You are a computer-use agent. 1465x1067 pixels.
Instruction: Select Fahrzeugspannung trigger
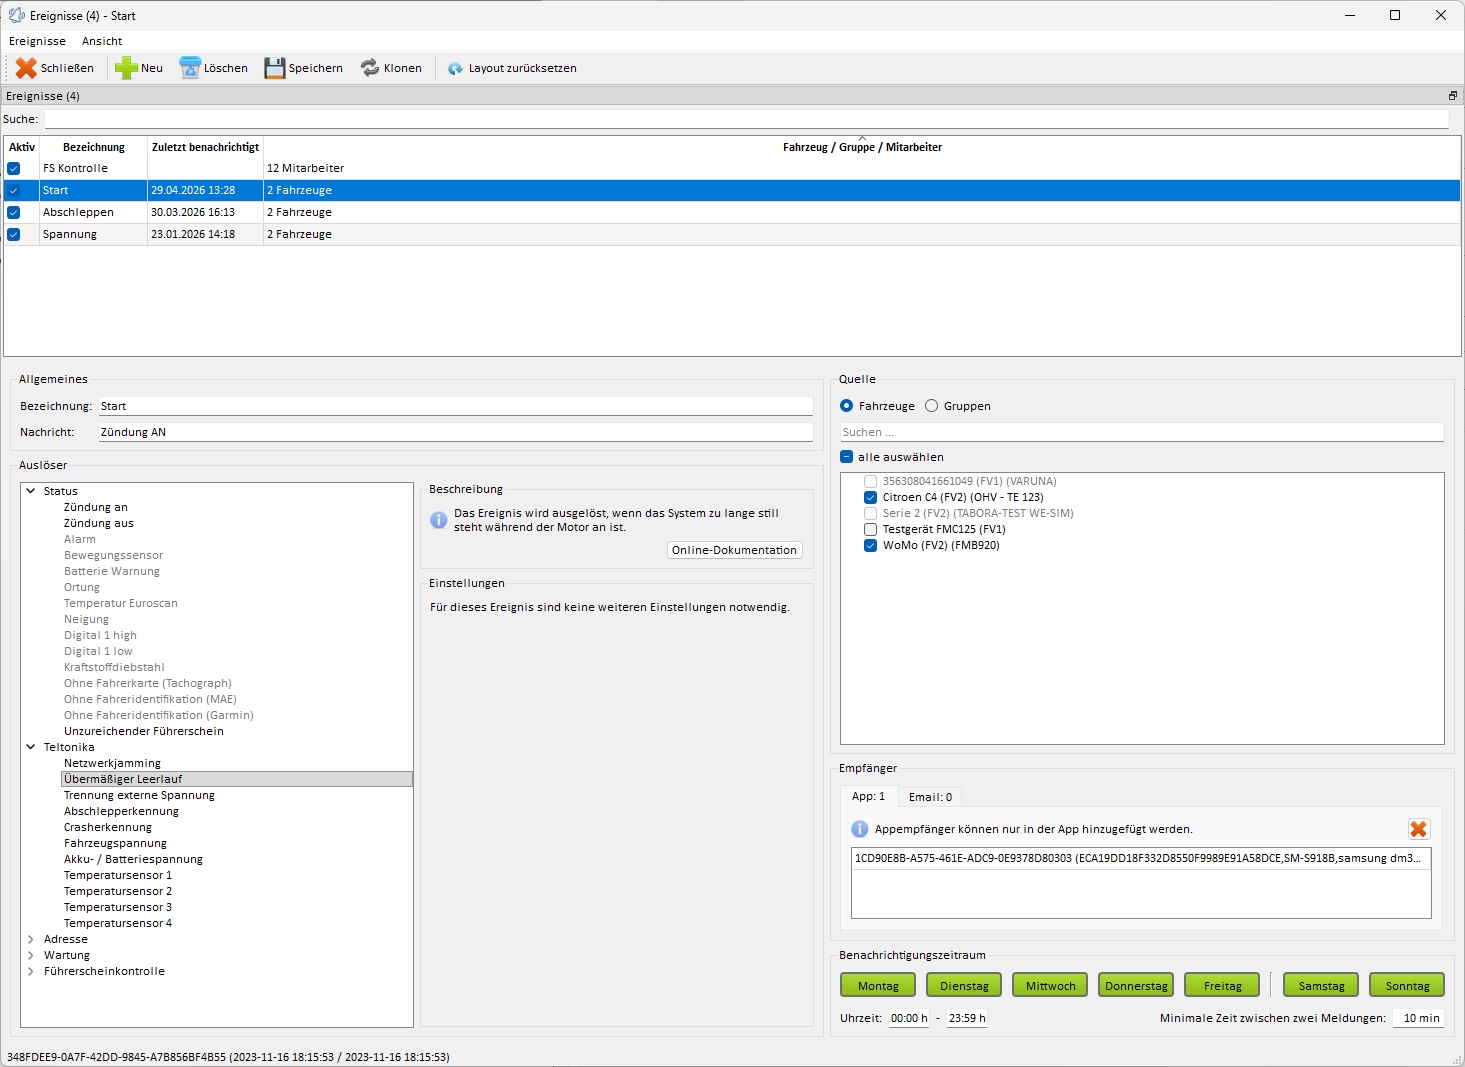[115, 843]
